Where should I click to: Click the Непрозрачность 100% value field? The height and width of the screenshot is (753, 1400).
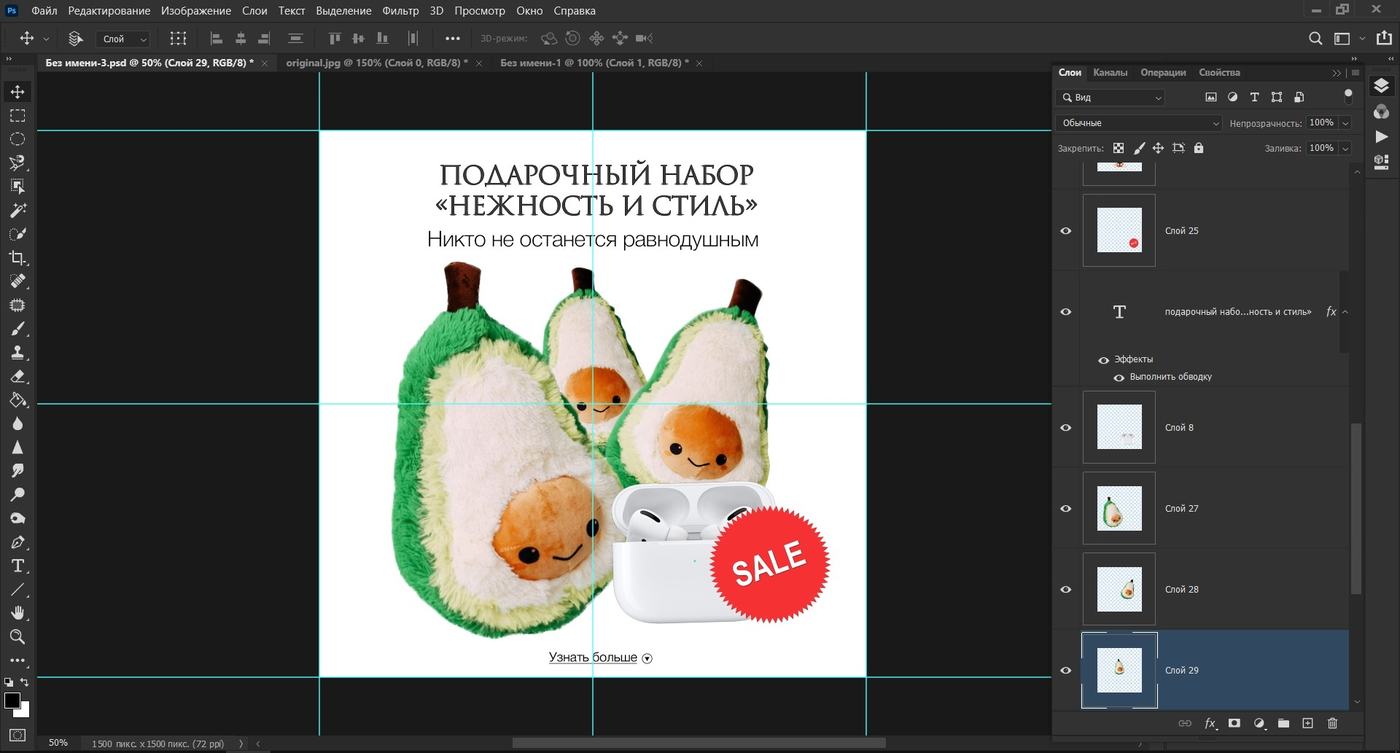coord(1321,123)
